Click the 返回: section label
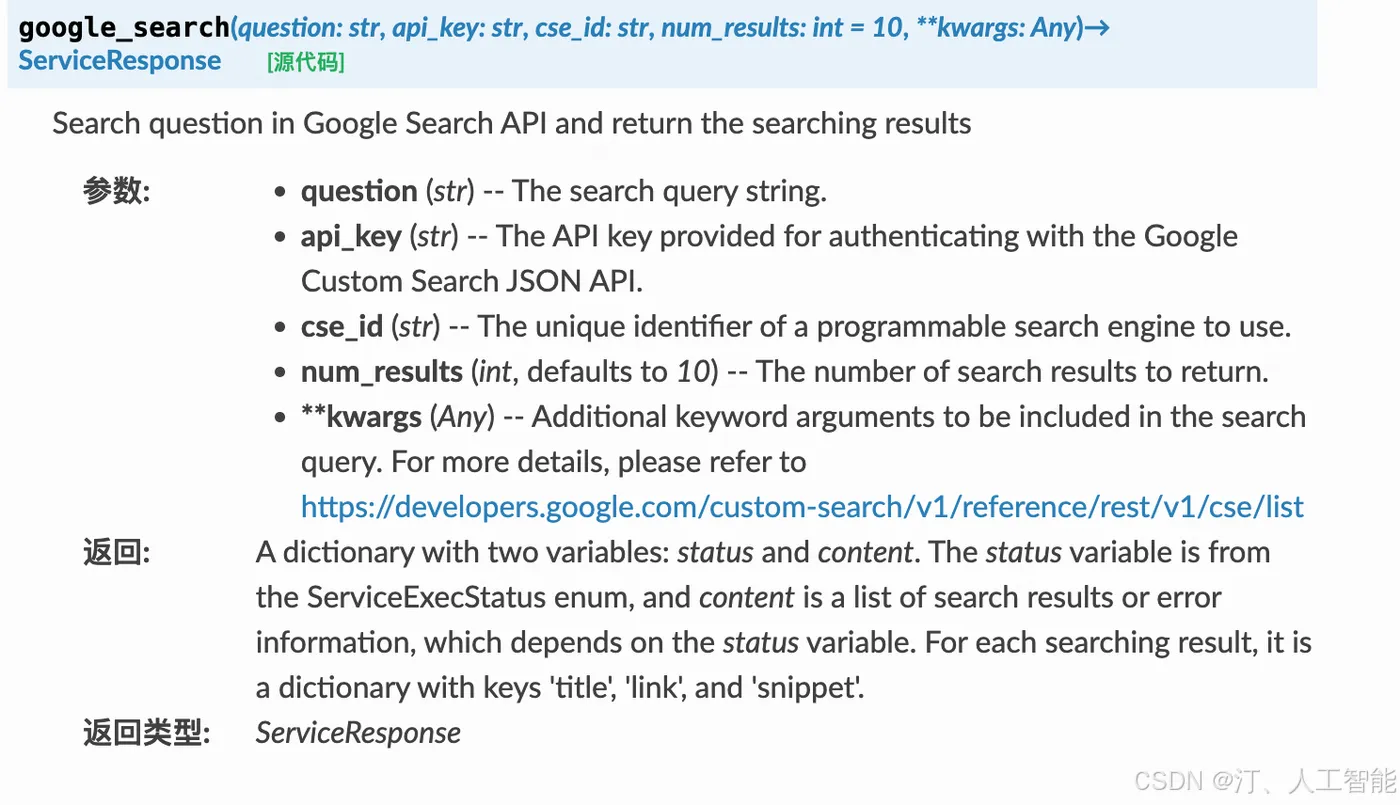The width and height of the screenshot is (1400, 805). [x=116, y=552]
